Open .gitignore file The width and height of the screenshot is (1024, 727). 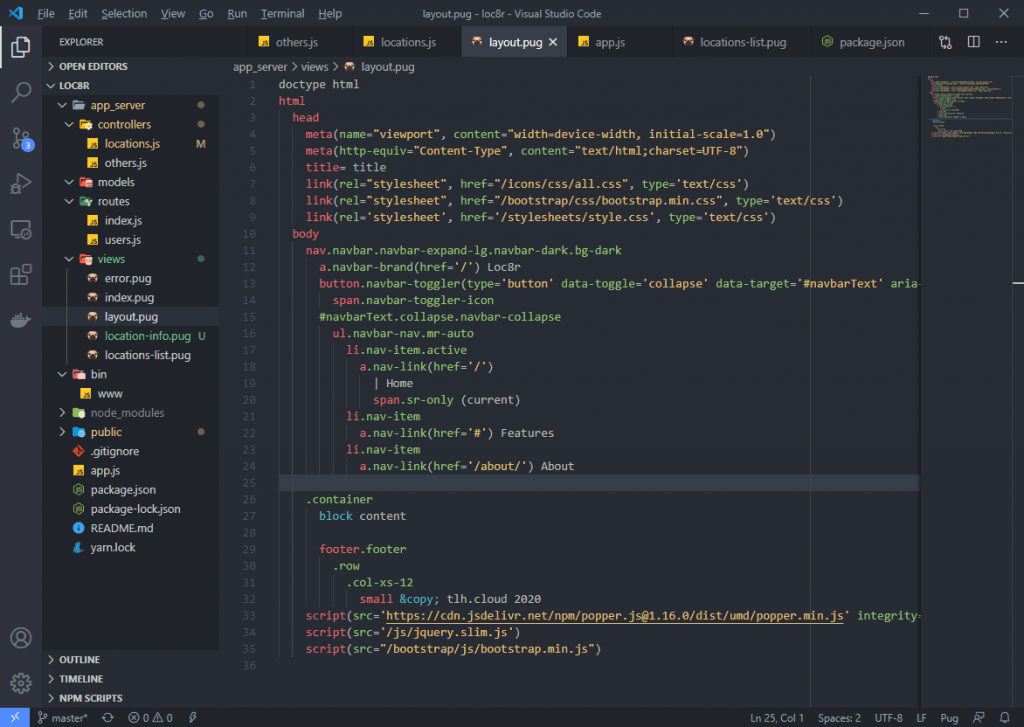coord(114,451)
